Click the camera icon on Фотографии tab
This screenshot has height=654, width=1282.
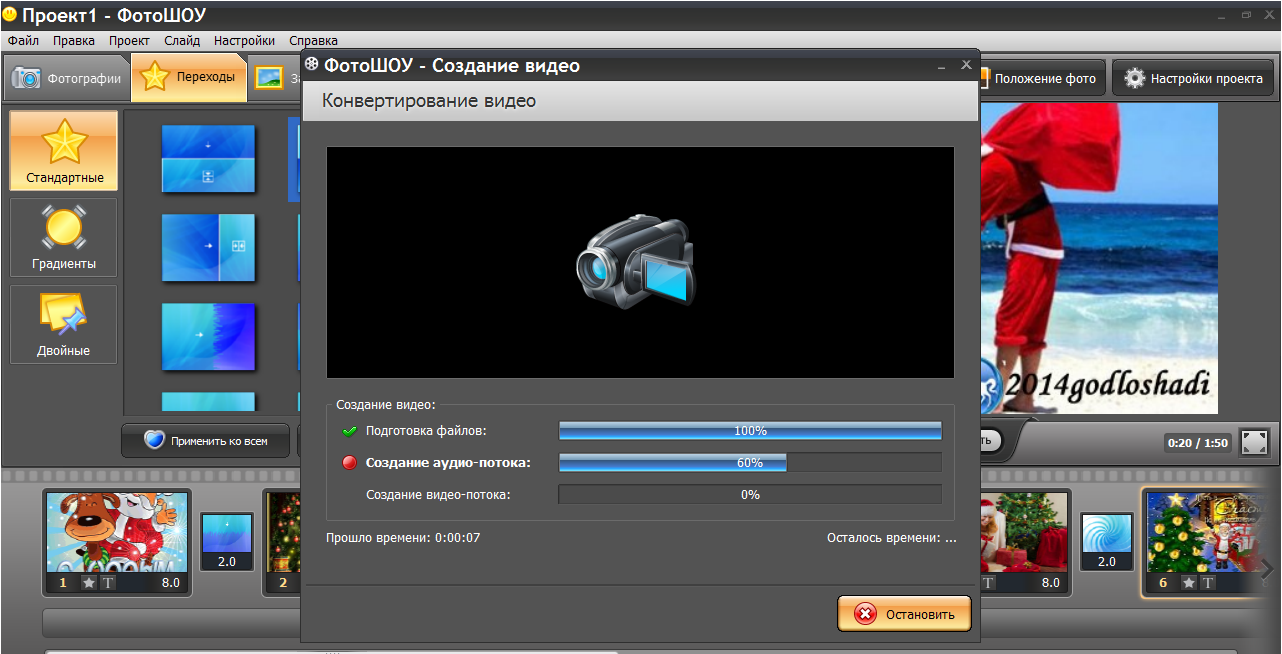tap(26, 78)
